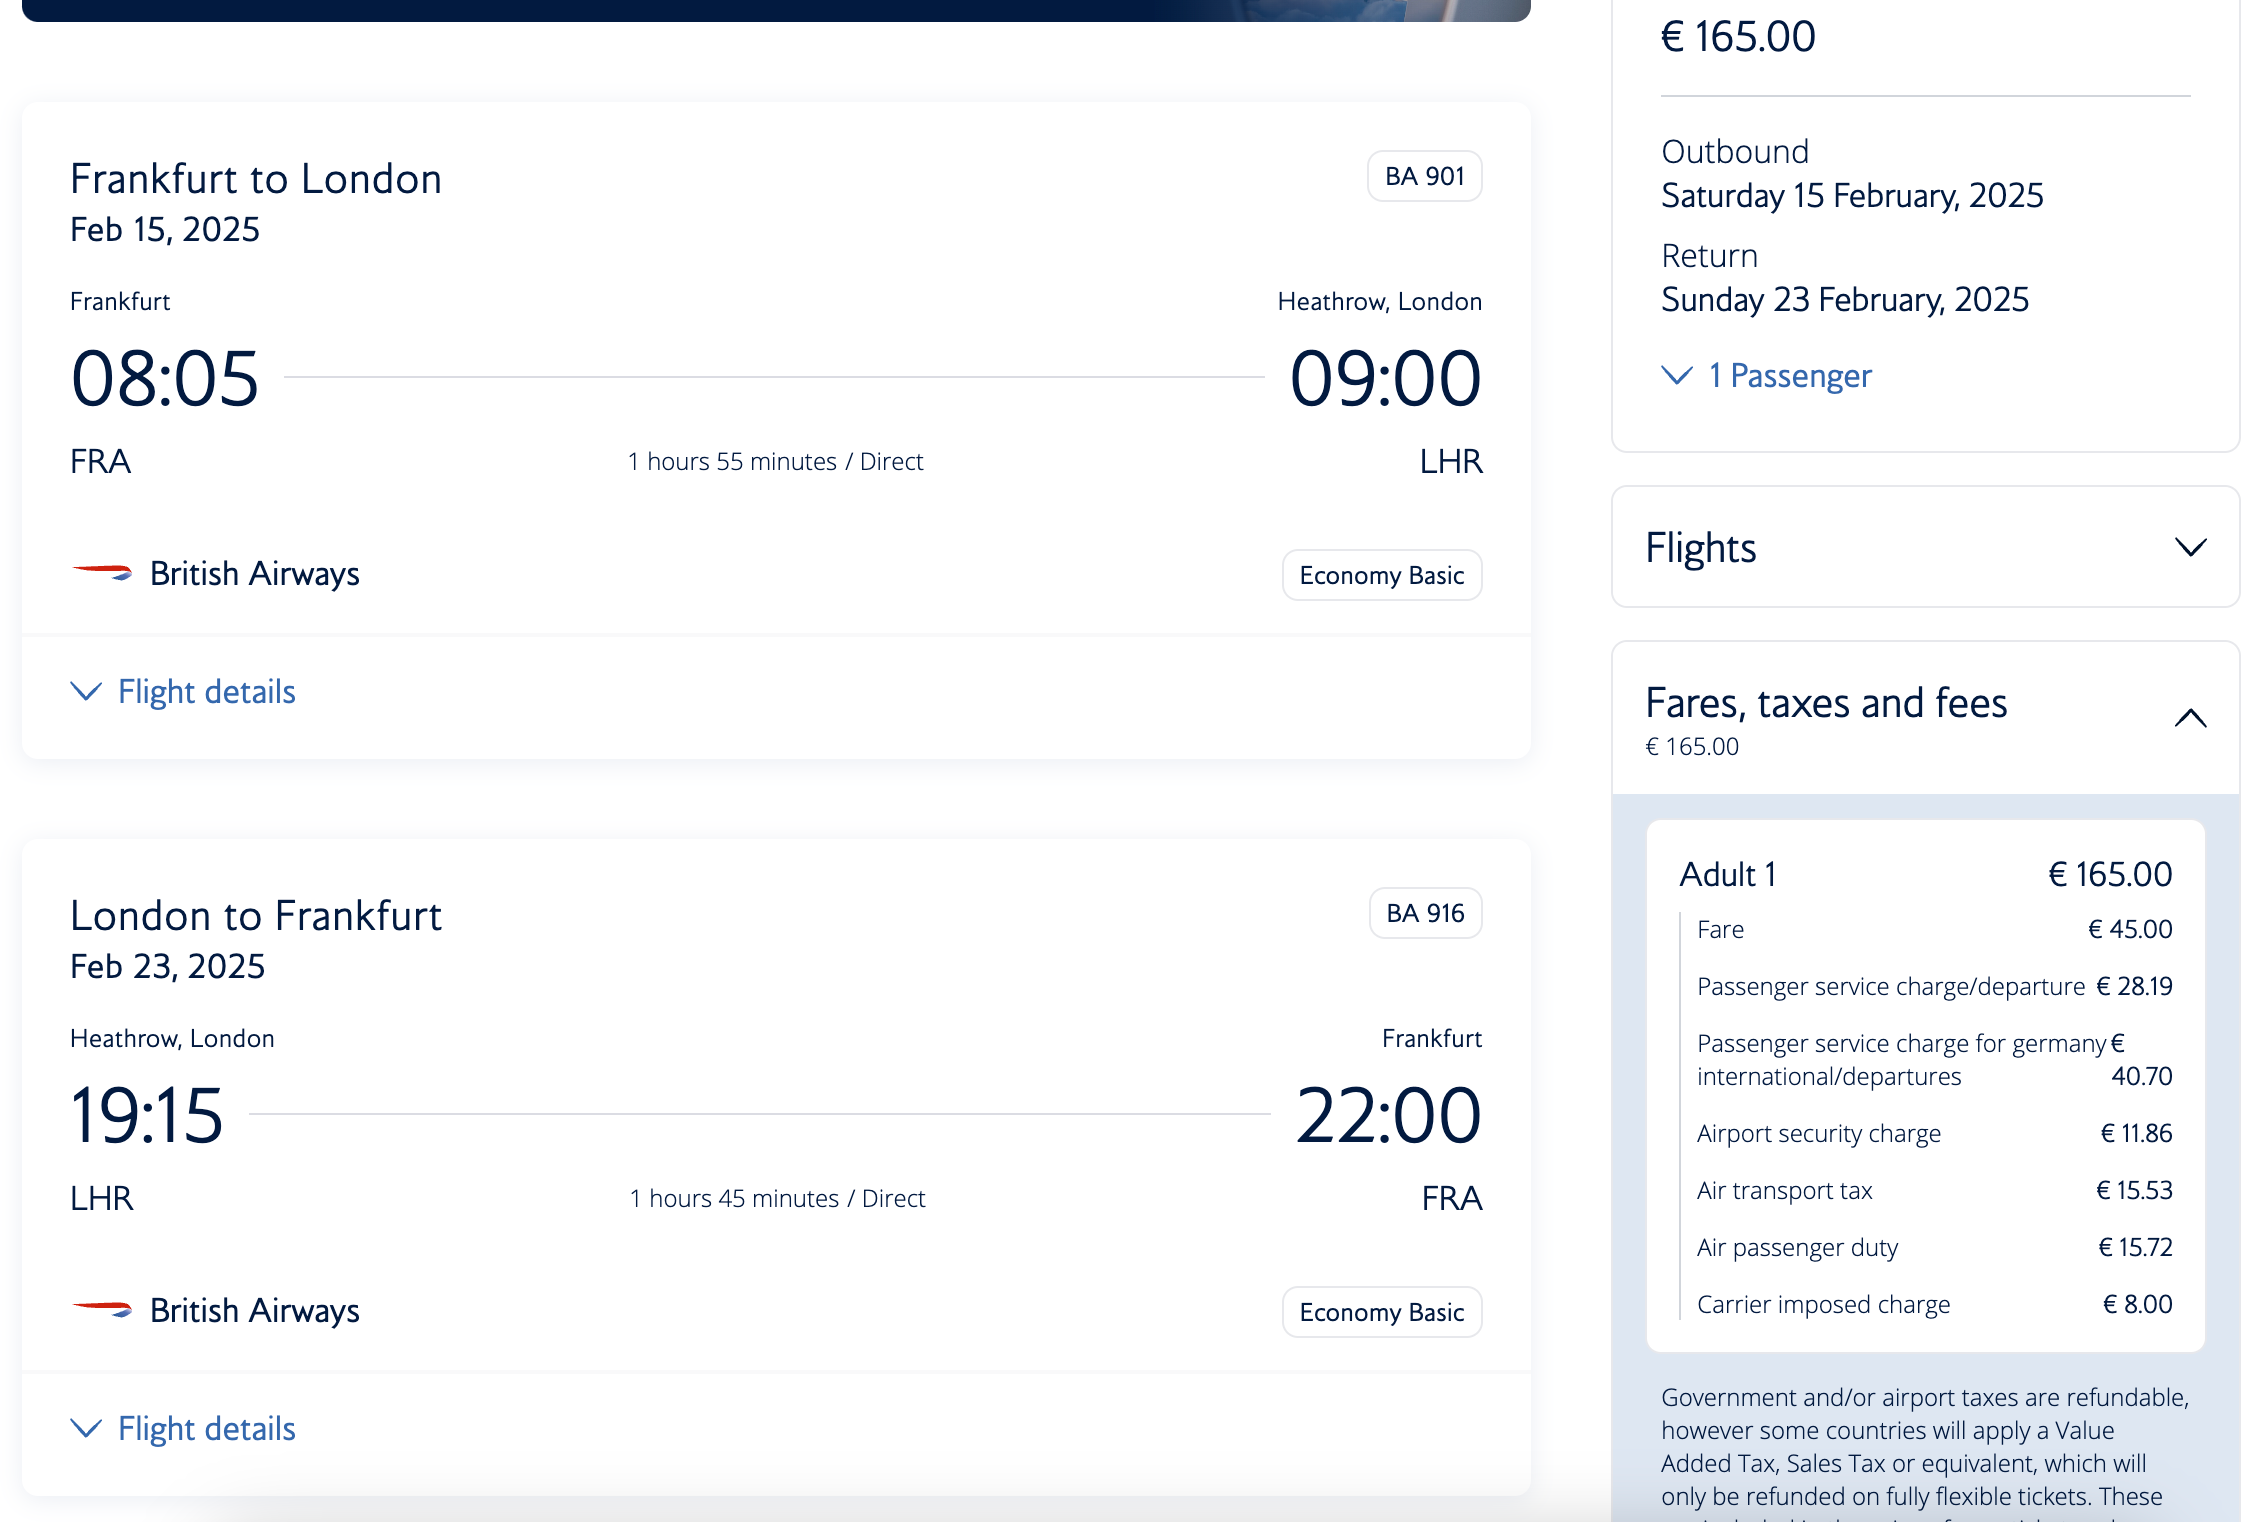The image size is (2258, 1522).
Task: Click the BA 916 flight number badge
Action: (x=1425, y=913)
